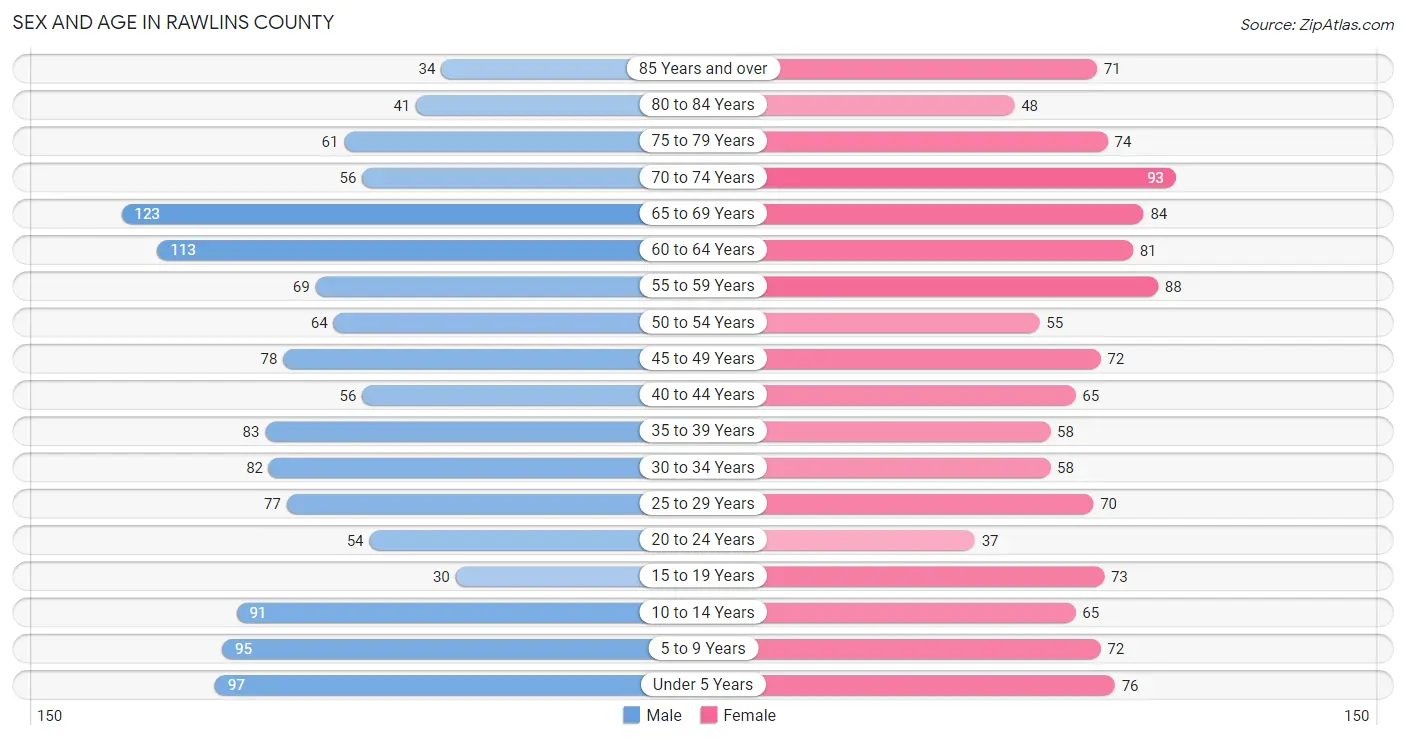
Task: Click the Sex and Age in Rawlins County title
Action: click(173, 22)
